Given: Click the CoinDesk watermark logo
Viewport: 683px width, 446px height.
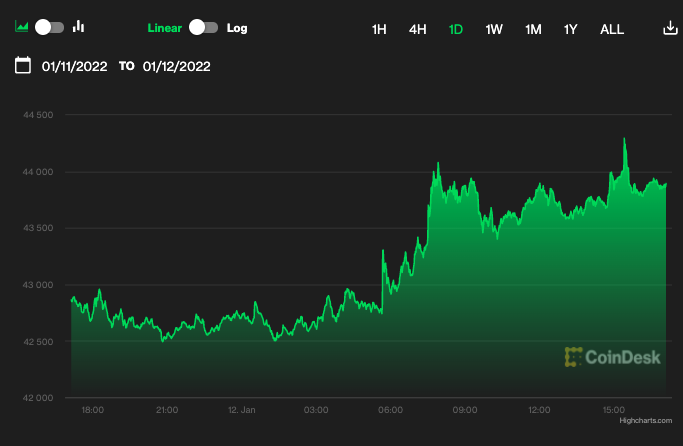Looking at the screenshot, I should (612, 356).
